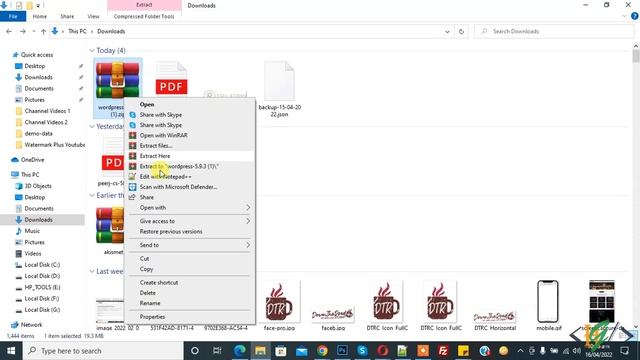
Task: Expand the Send to submenu
Action: click(x=248, y=245)
